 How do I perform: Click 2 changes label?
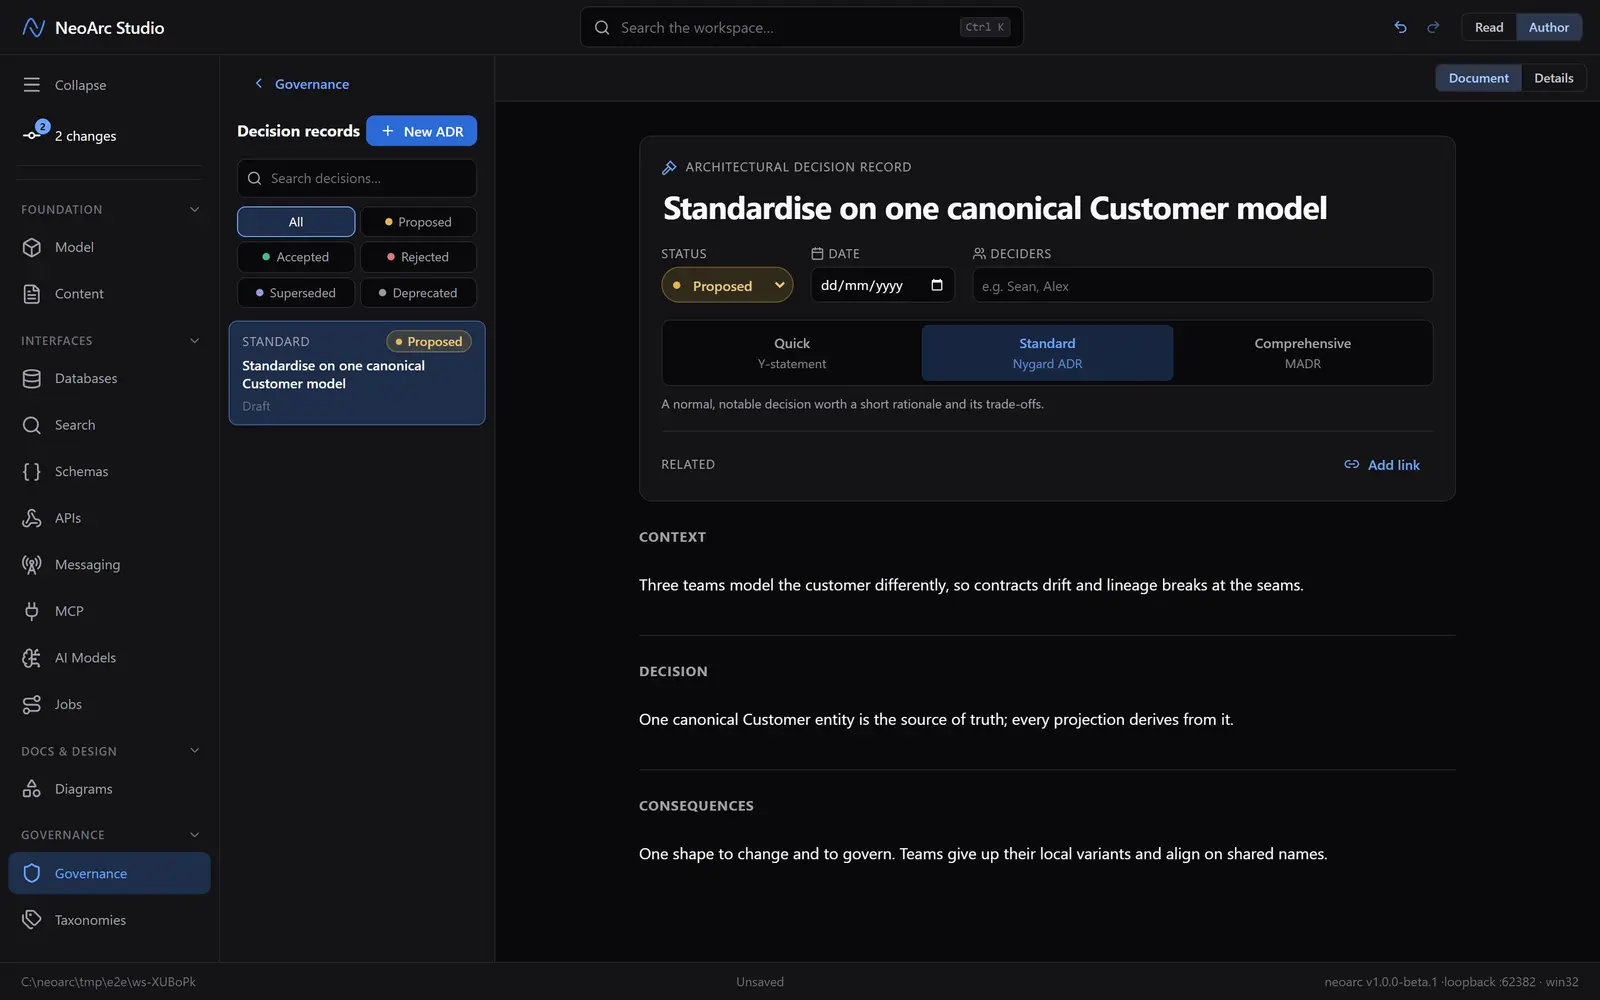pos(86,136)
